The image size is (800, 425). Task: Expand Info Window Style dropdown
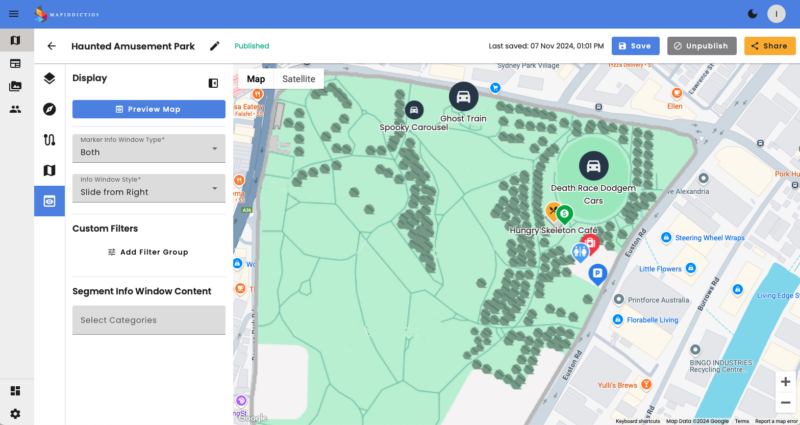coord(148,187)
